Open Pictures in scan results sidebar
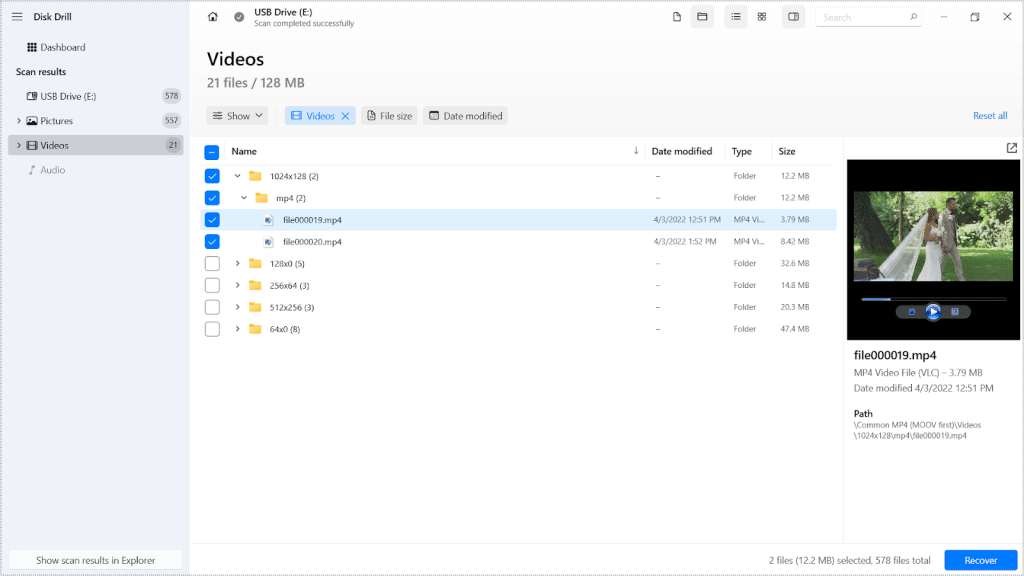Viewport: 1024px width, 576px height. click(56, 121)
